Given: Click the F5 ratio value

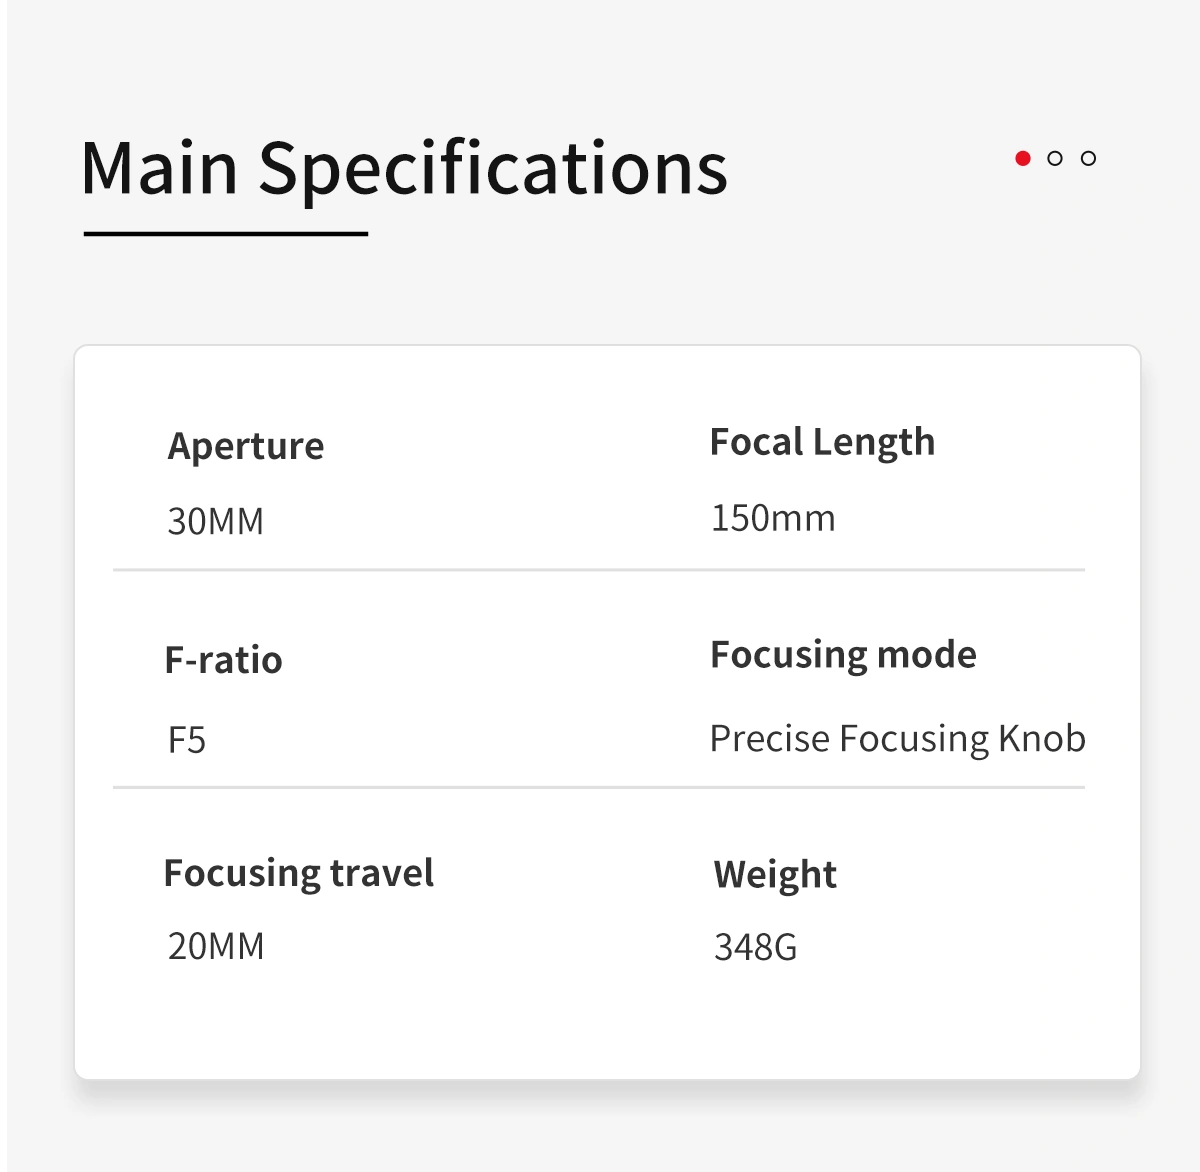Looking at the screenshot, I should pyautogui.click(x=187, y=740).
